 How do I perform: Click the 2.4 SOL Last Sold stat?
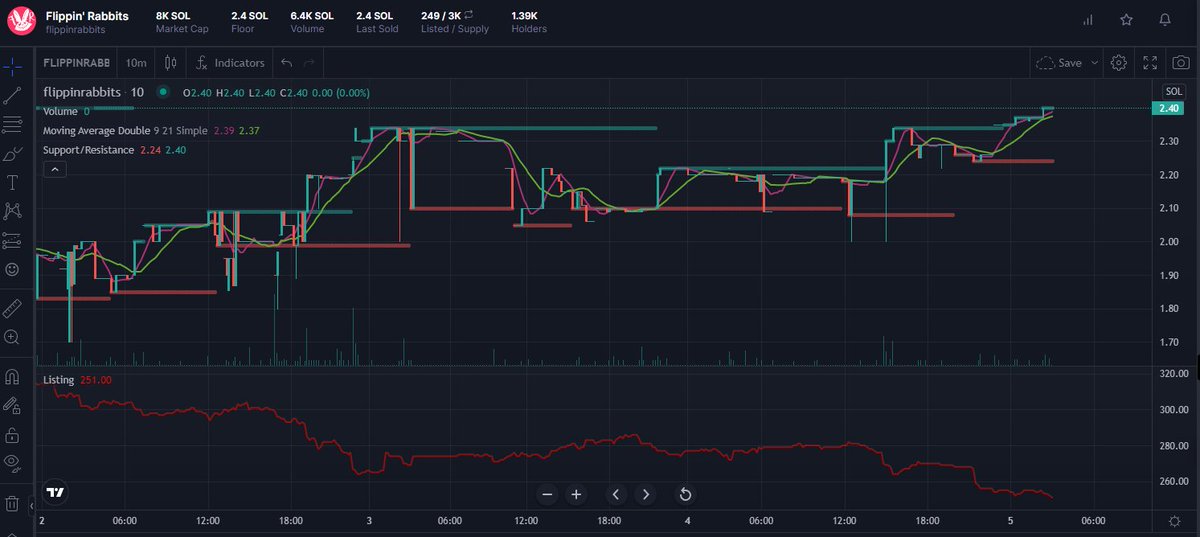[x=378, y=22]
